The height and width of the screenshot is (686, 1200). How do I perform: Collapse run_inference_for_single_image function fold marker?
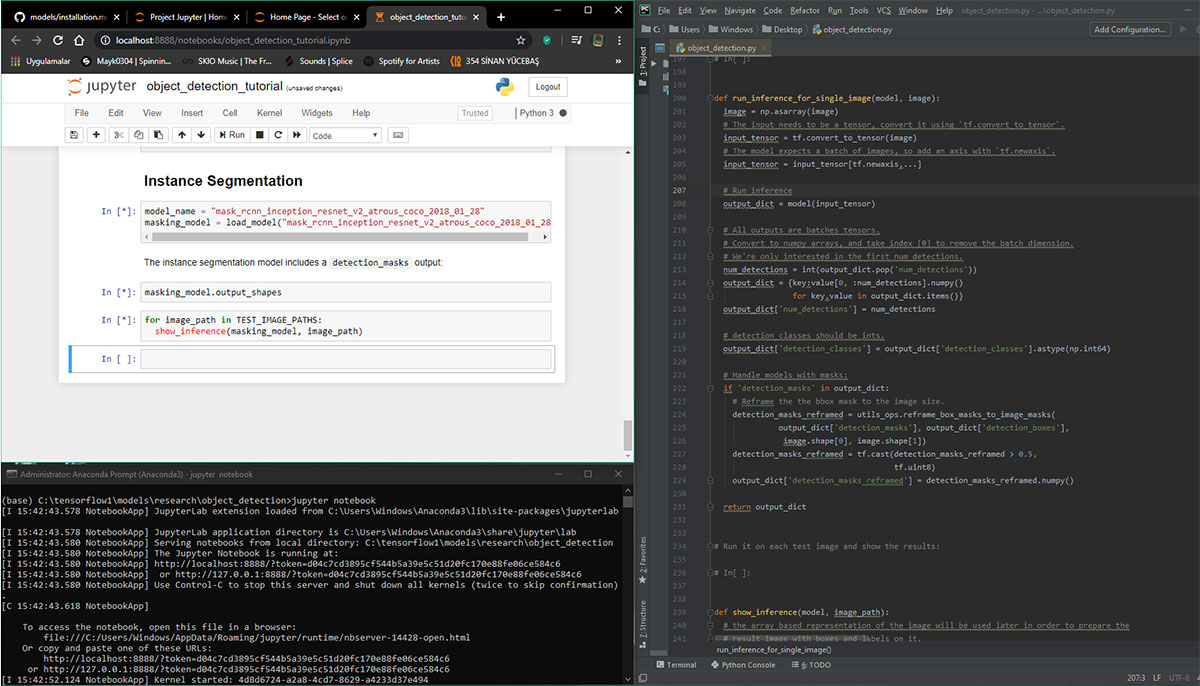pos(708,98)
